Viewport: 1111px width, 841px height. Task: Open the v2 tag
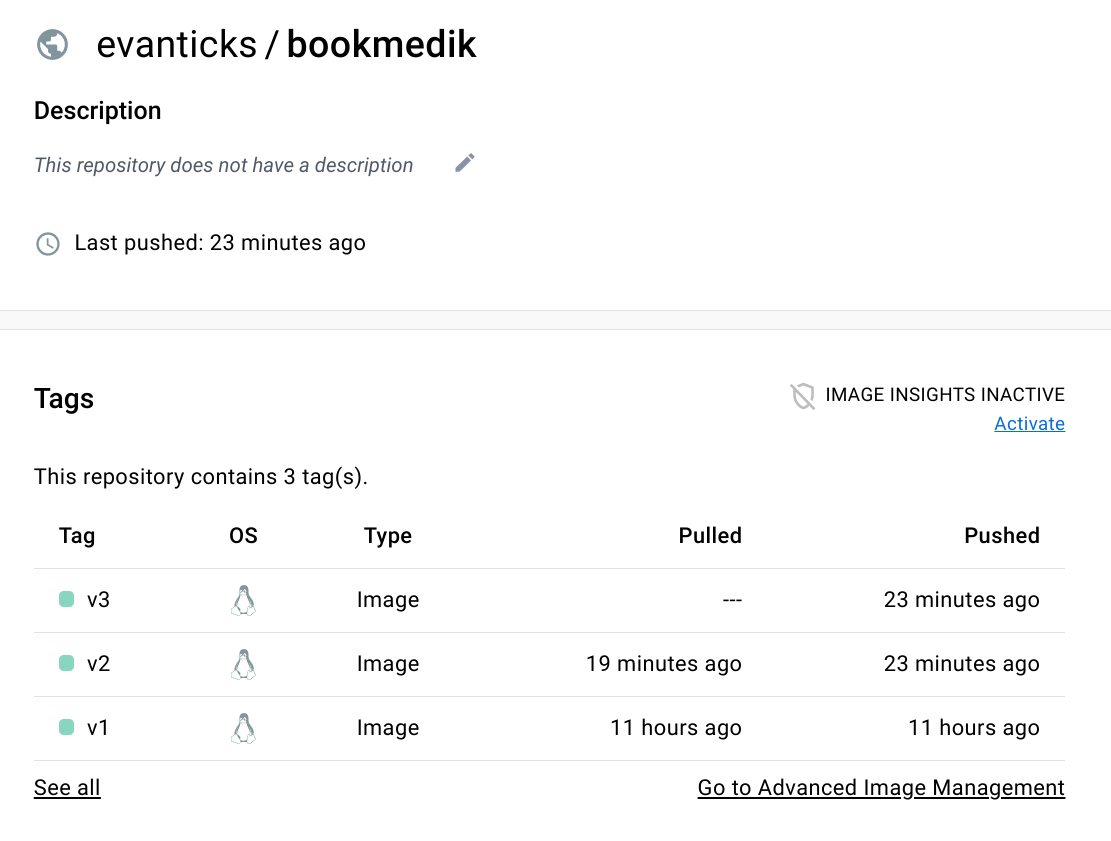[x=98, y=664]
